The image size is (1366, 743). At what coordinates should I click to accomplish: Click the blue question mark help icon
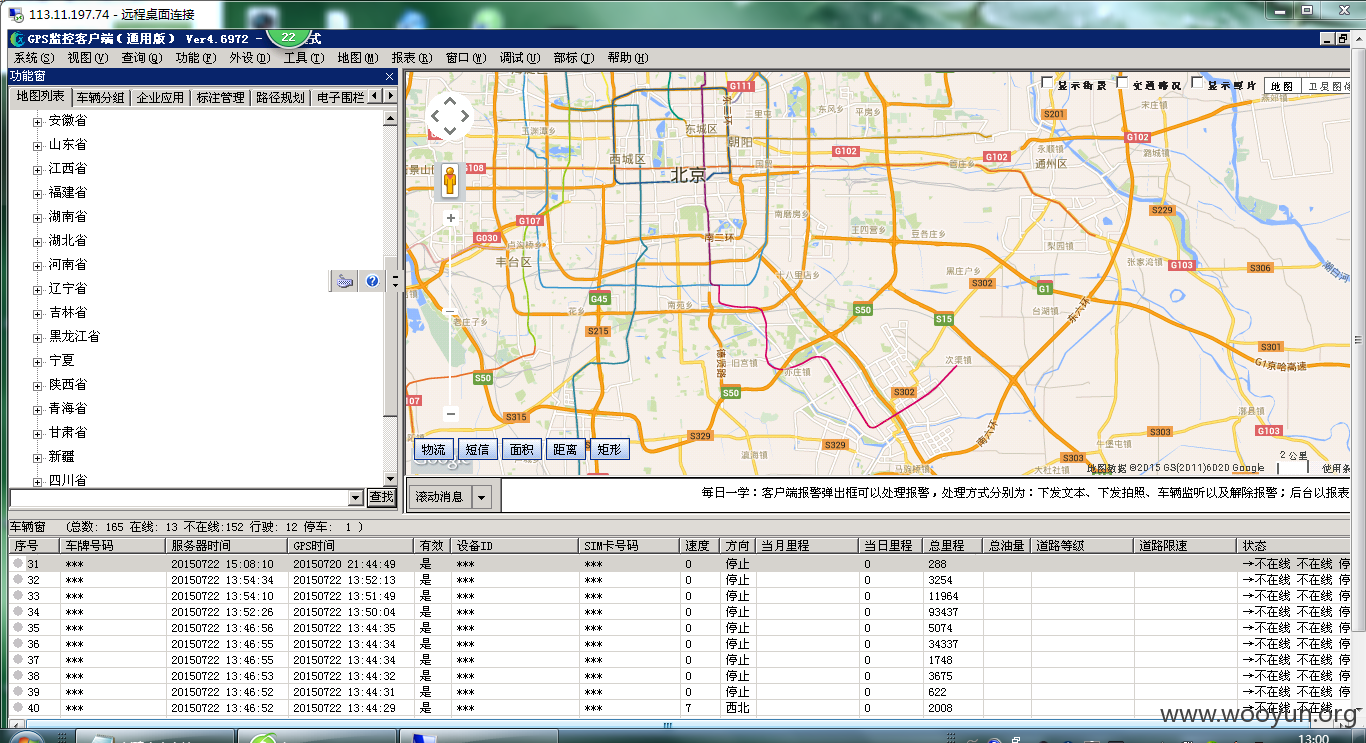pyautogui.click(x=373, y=282)
